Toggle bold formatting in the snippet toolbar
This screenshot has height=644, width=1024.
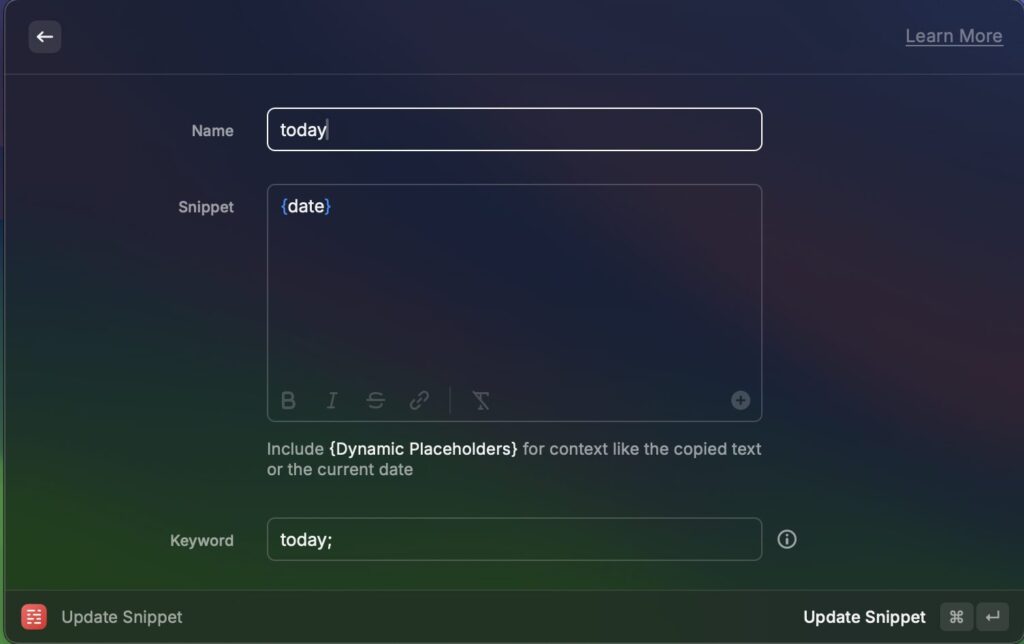289,401
